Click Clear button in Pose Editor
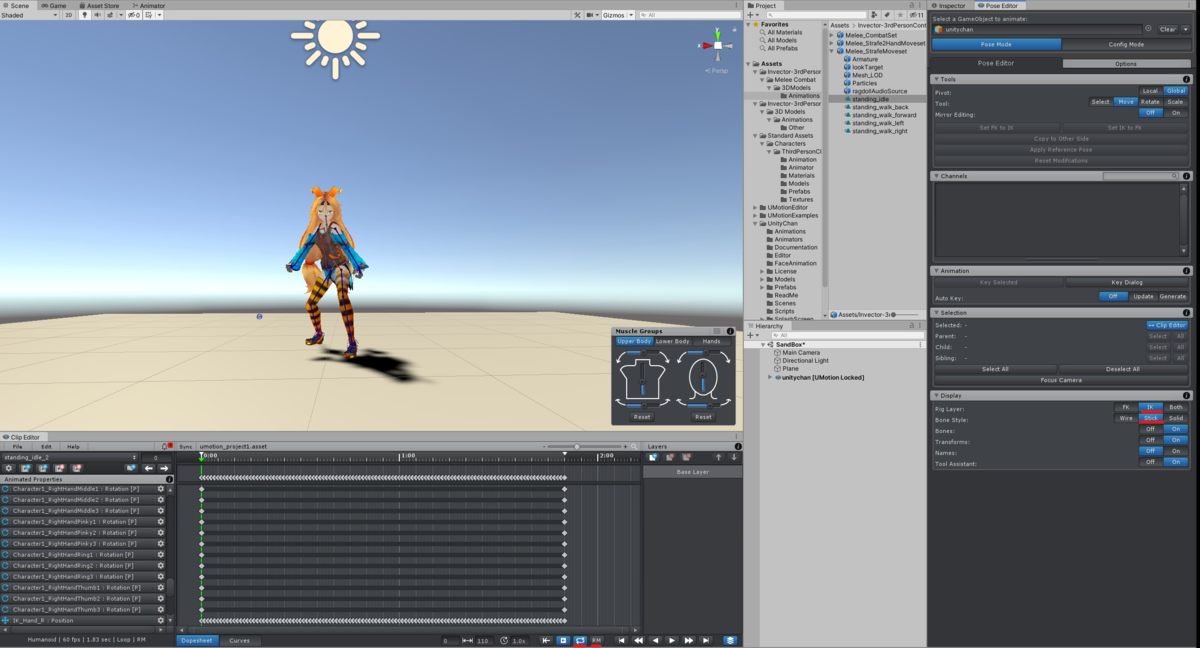Screen dimensions: 1200x648 point(1168,29)
